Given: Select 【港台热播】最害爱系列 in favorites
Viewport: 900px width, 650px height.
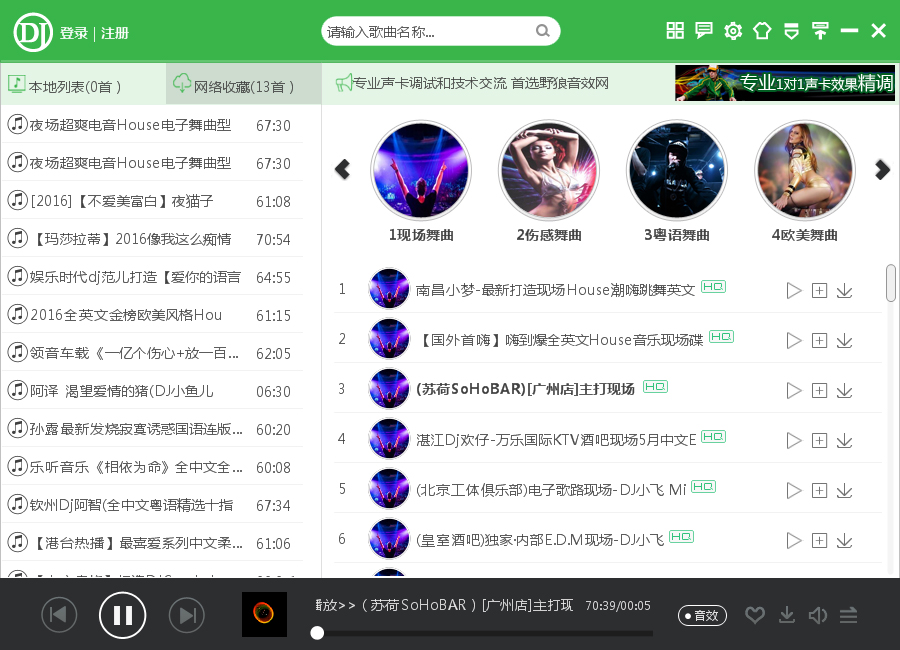Looking at the screenshot, I should coord(152,542).
